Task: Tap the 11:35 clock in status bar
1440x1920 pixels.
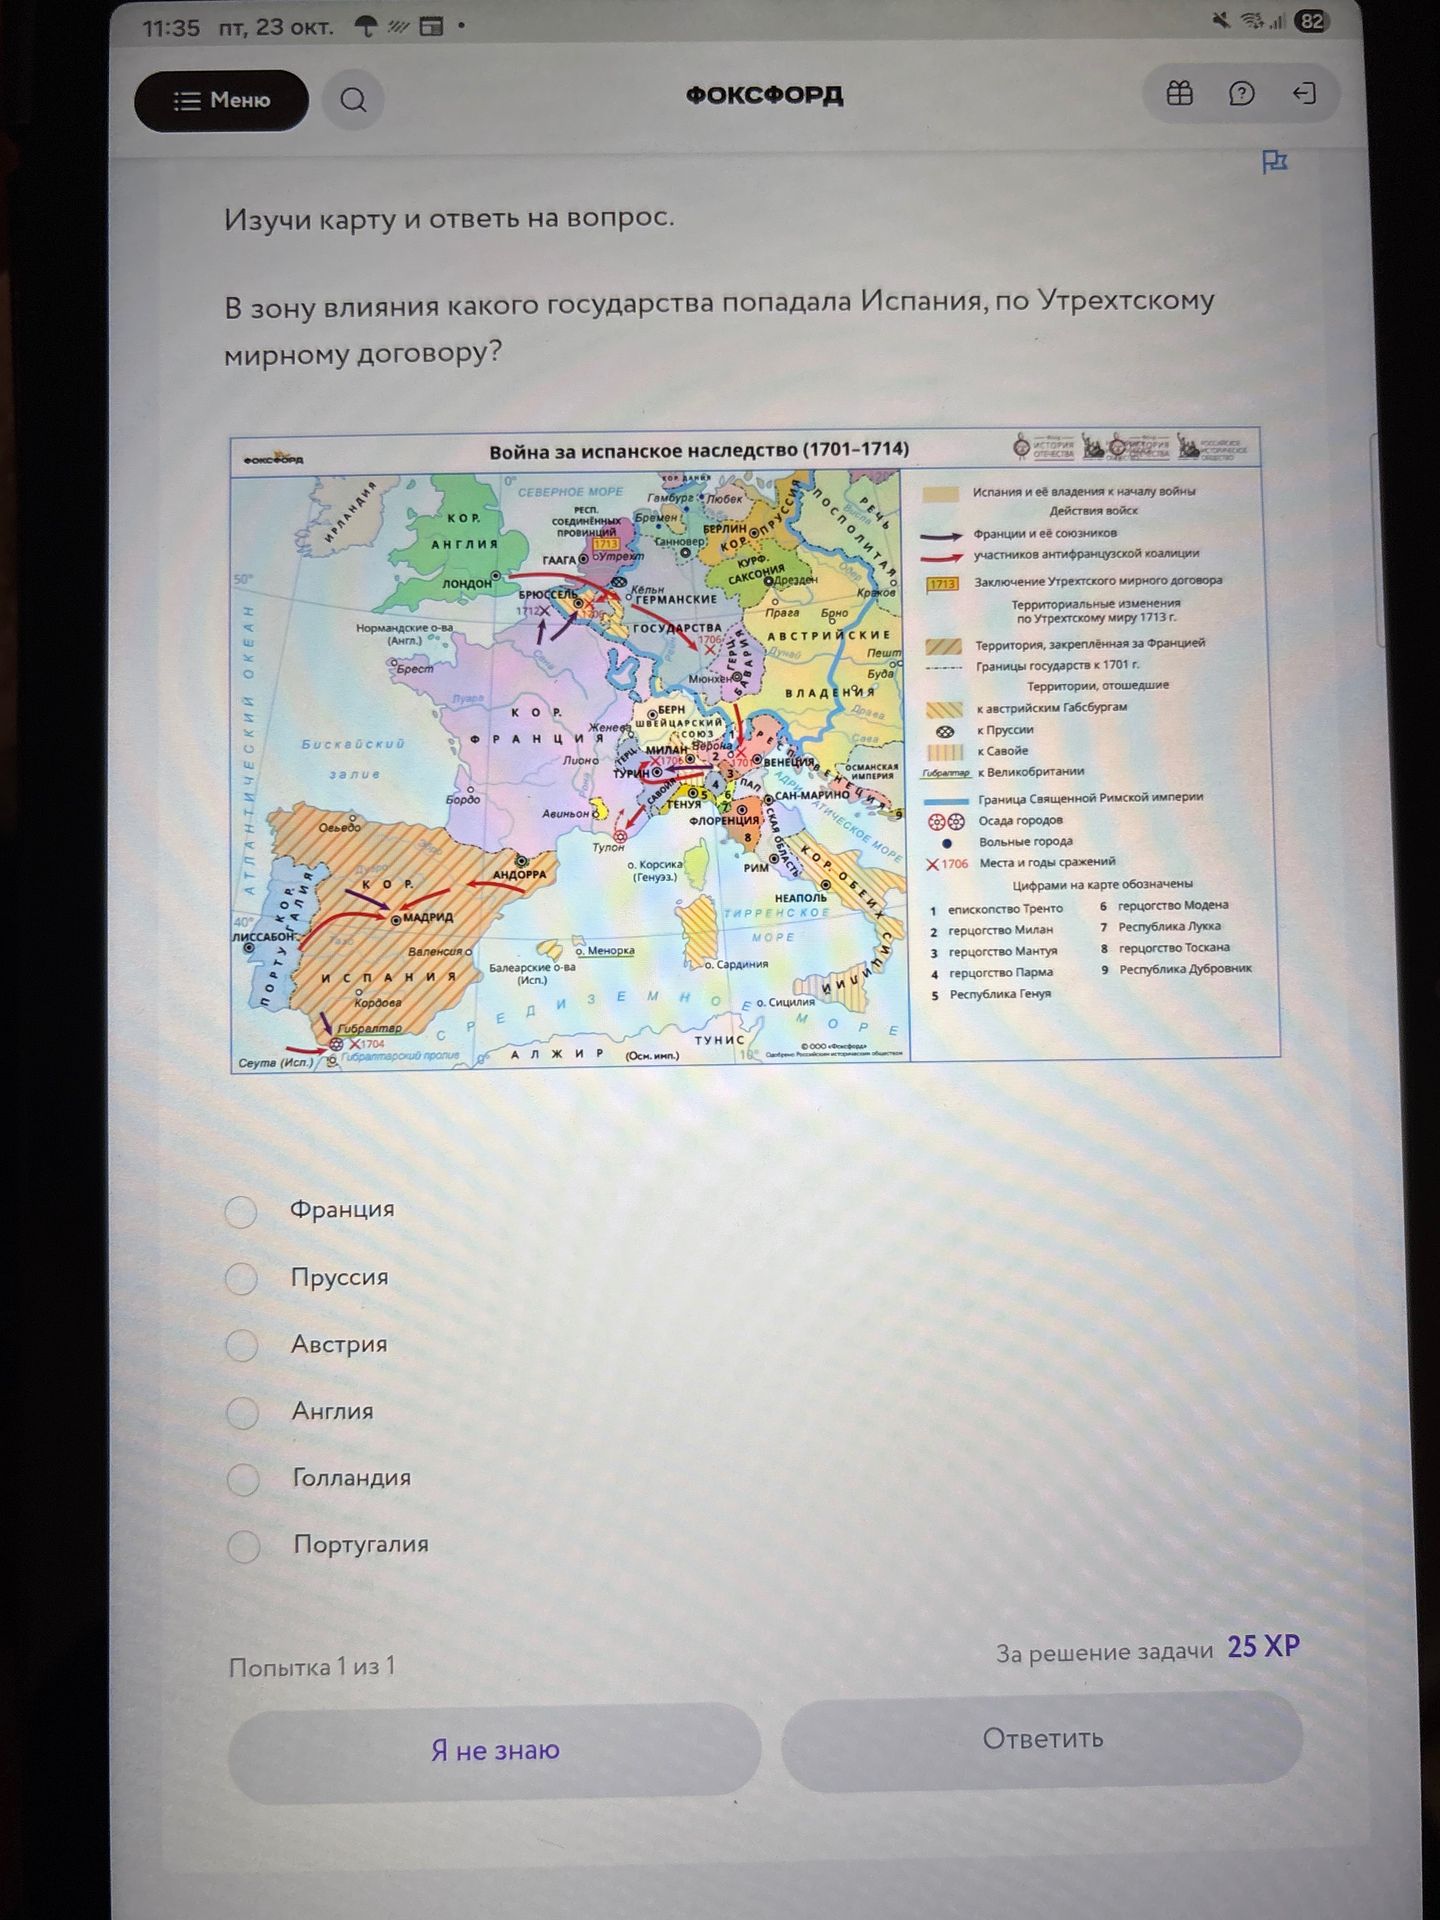Action: [171, 28]
